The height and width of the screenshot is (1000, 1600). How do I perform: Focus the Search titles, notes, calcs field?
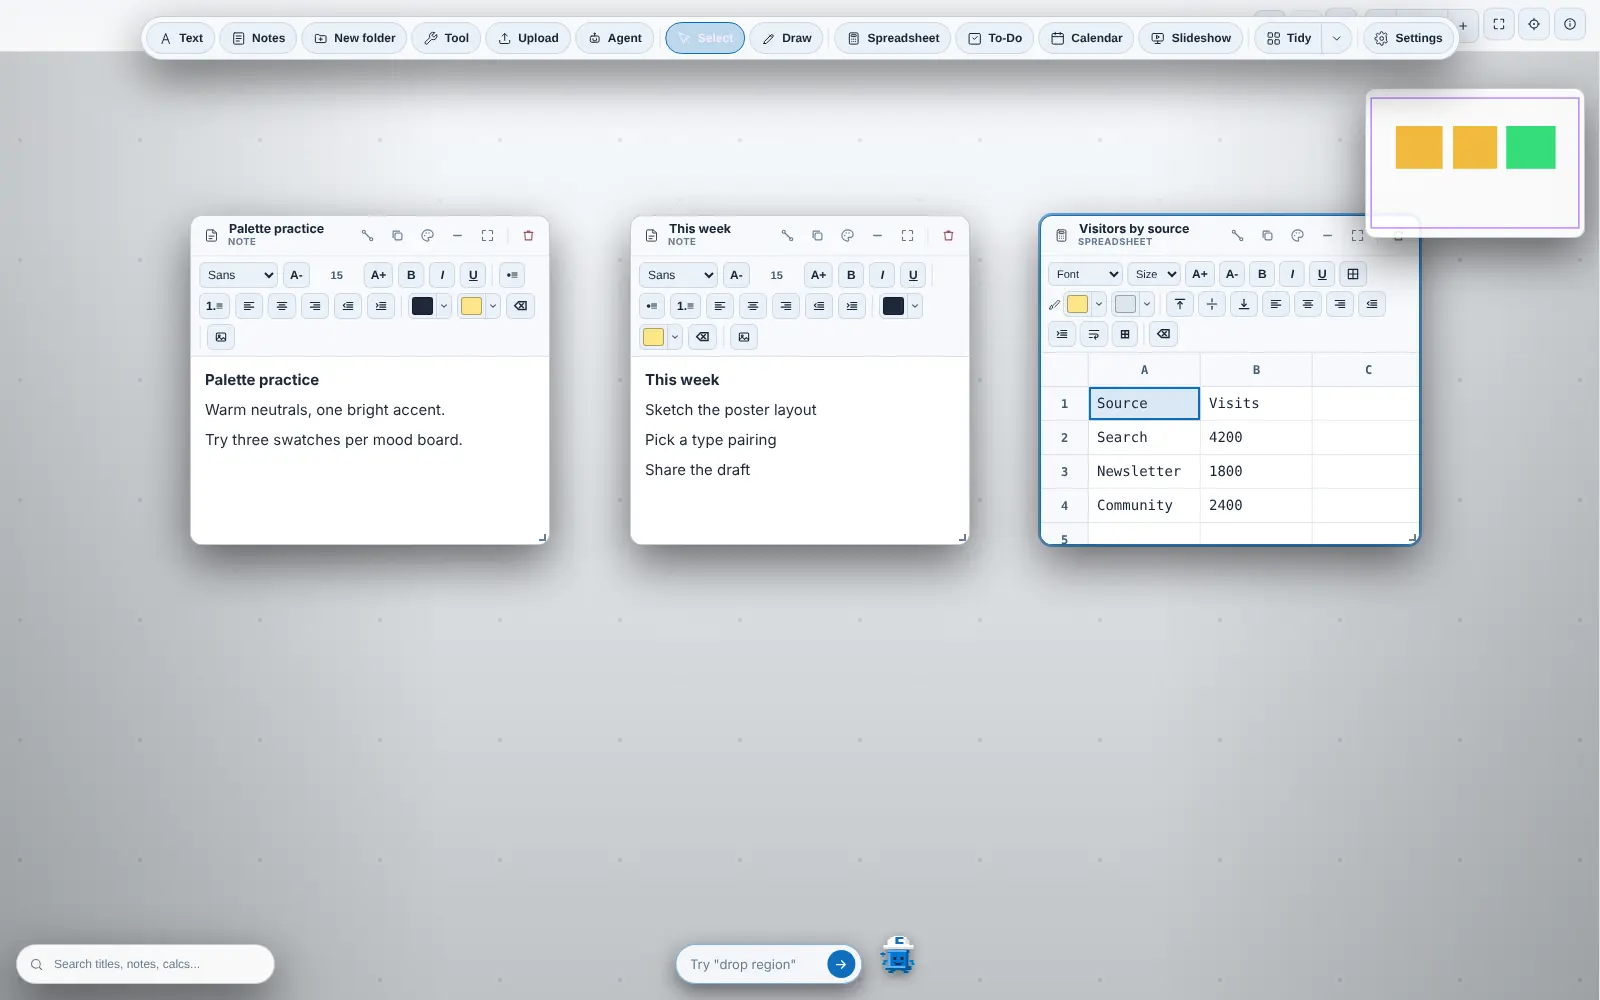pos(145,964)
